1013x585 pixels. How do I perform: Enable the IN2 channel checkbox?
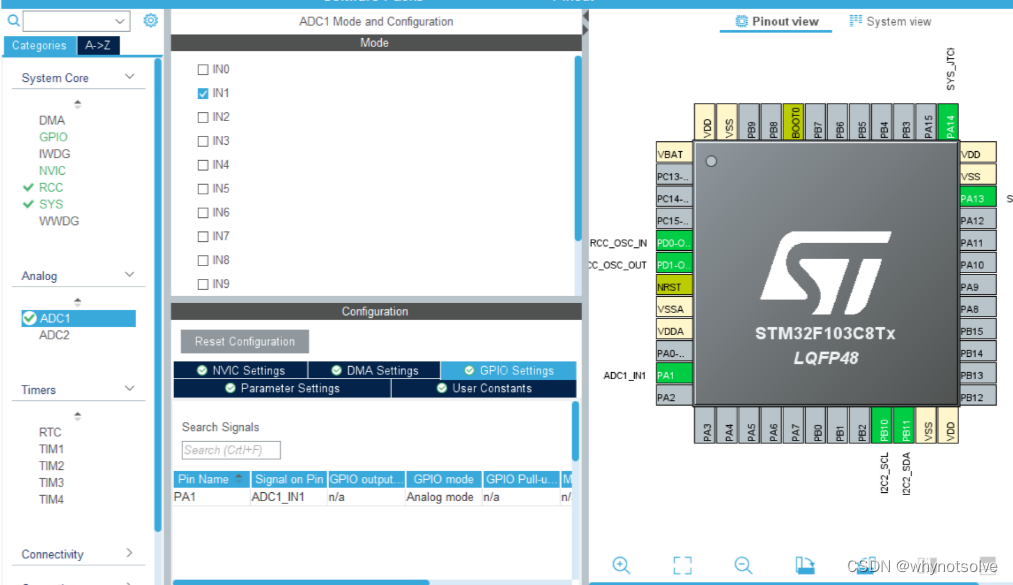[x=203, y=117]
